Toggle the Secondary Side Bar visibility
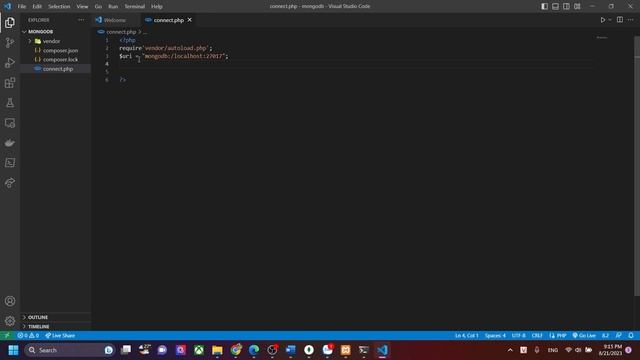 [566, 6]
